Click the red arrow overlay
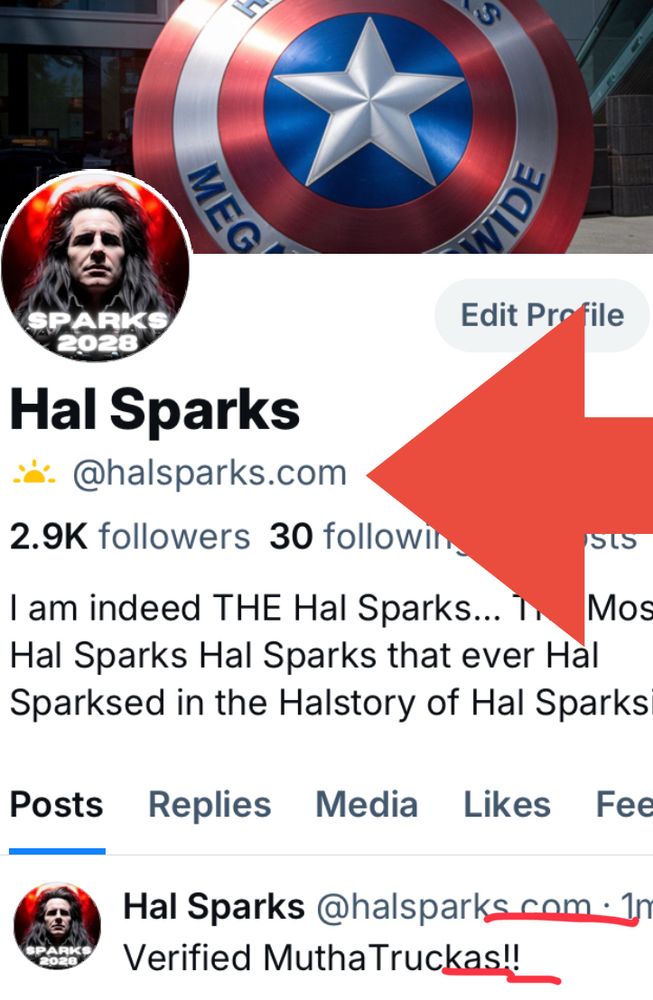653x1000 pixels. tap(510, 475)
